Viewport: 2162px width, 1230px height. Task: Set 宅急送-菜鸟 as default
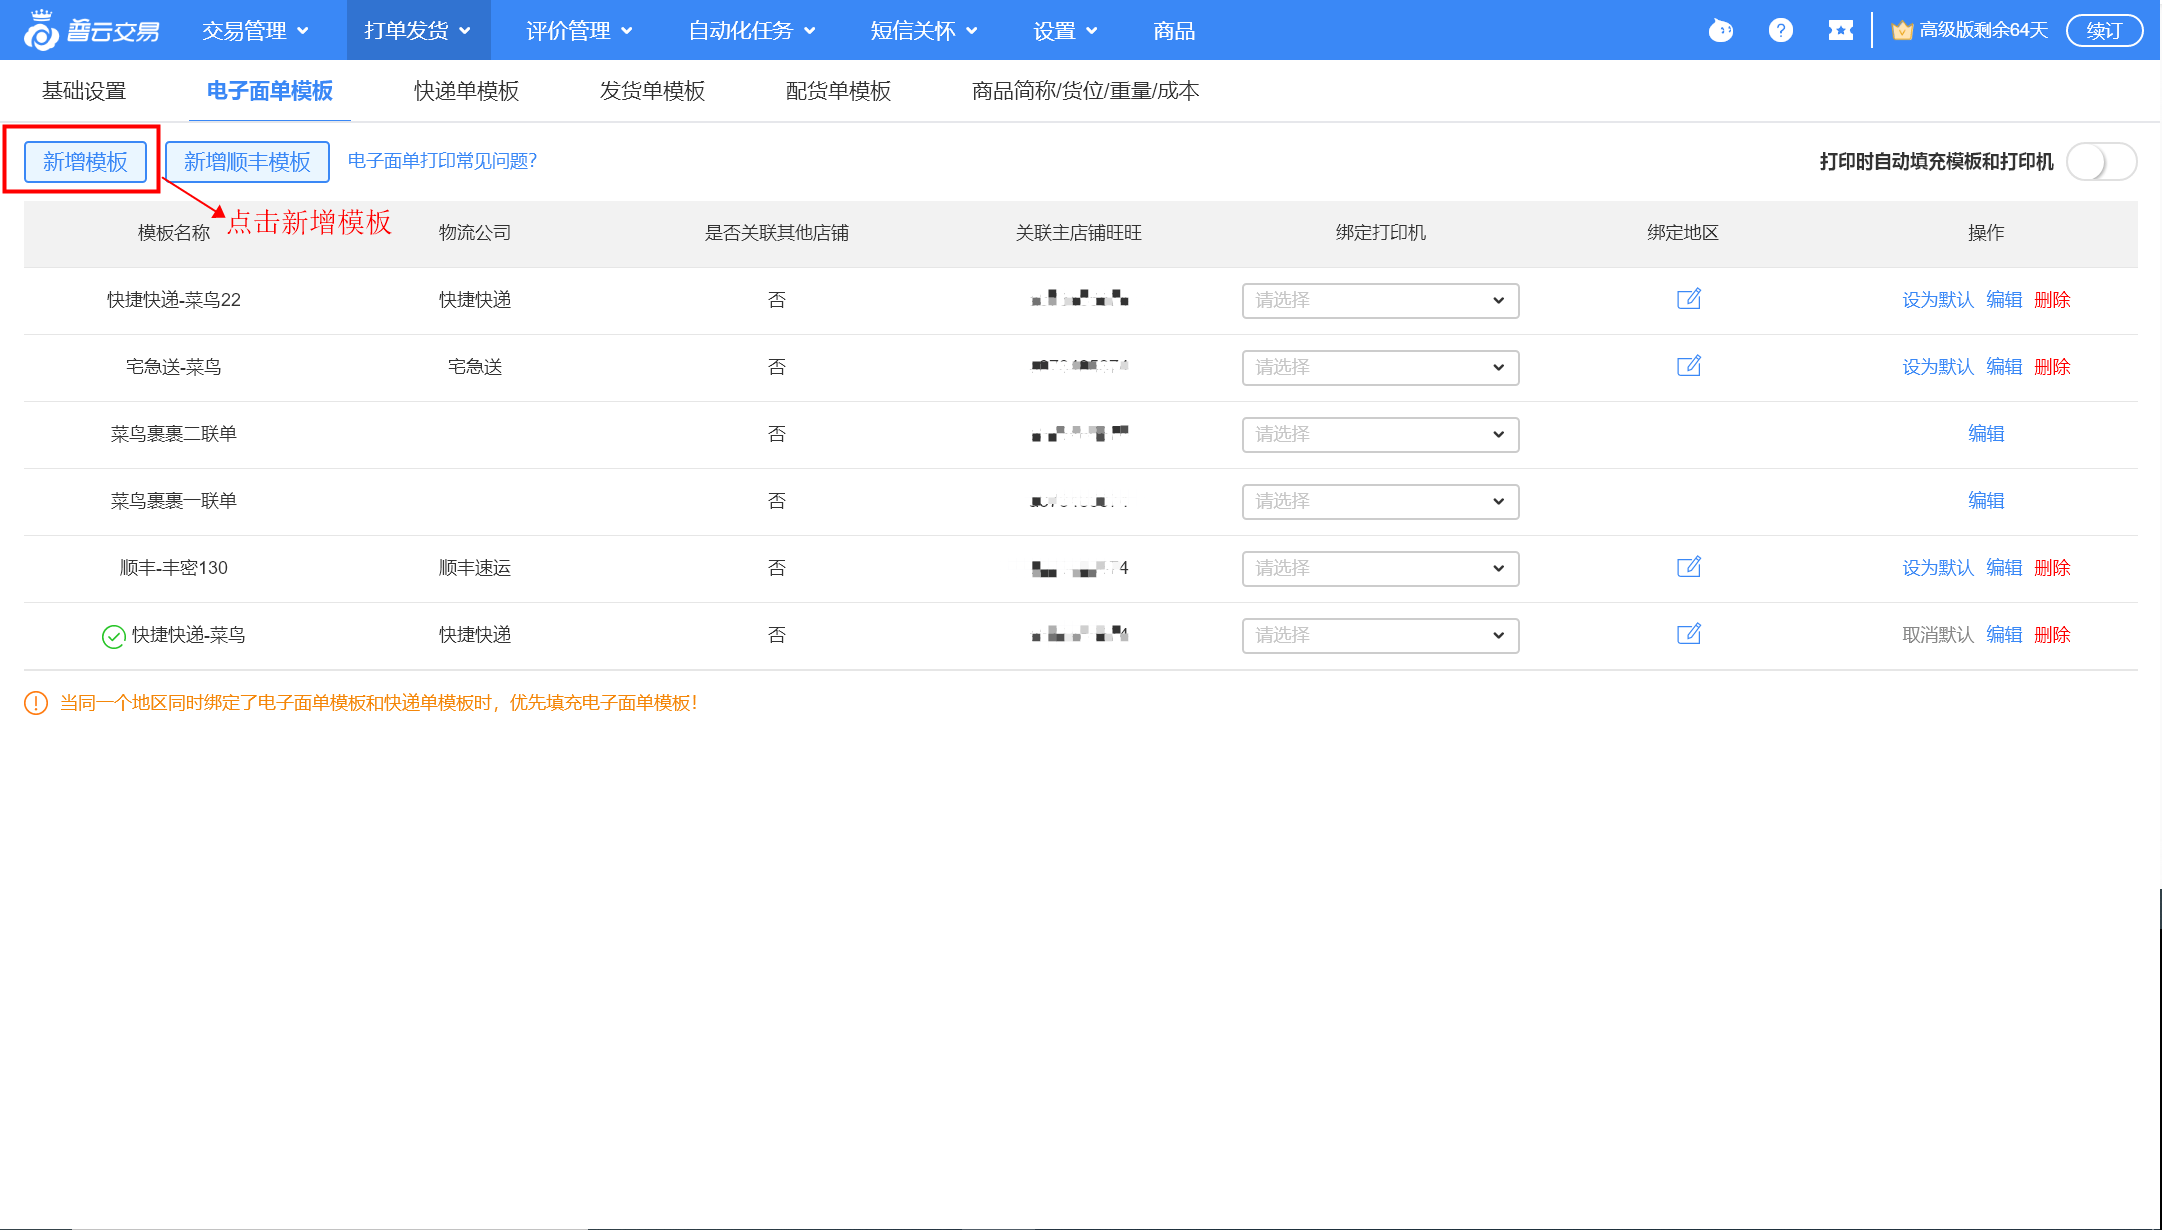(x=1938, y=367)
